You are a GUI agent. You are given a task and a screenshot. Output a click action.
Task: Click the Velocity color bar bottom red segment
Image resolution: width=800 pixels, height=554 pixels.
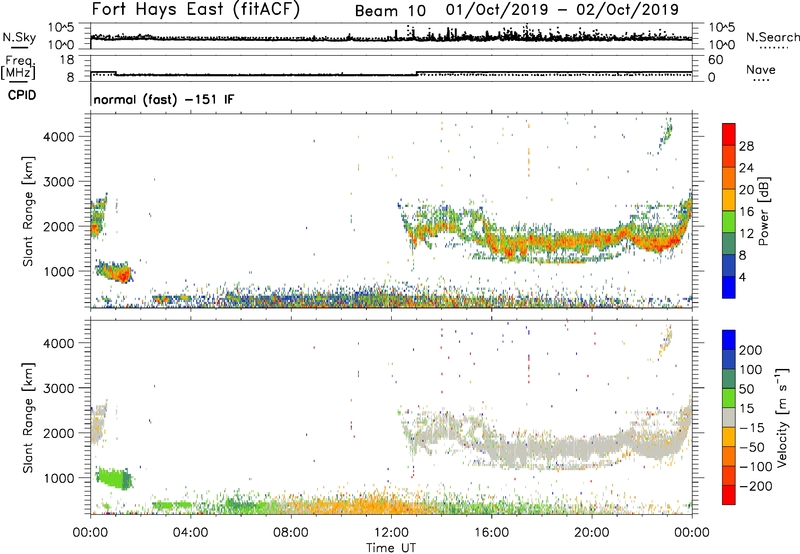(729, 495)
